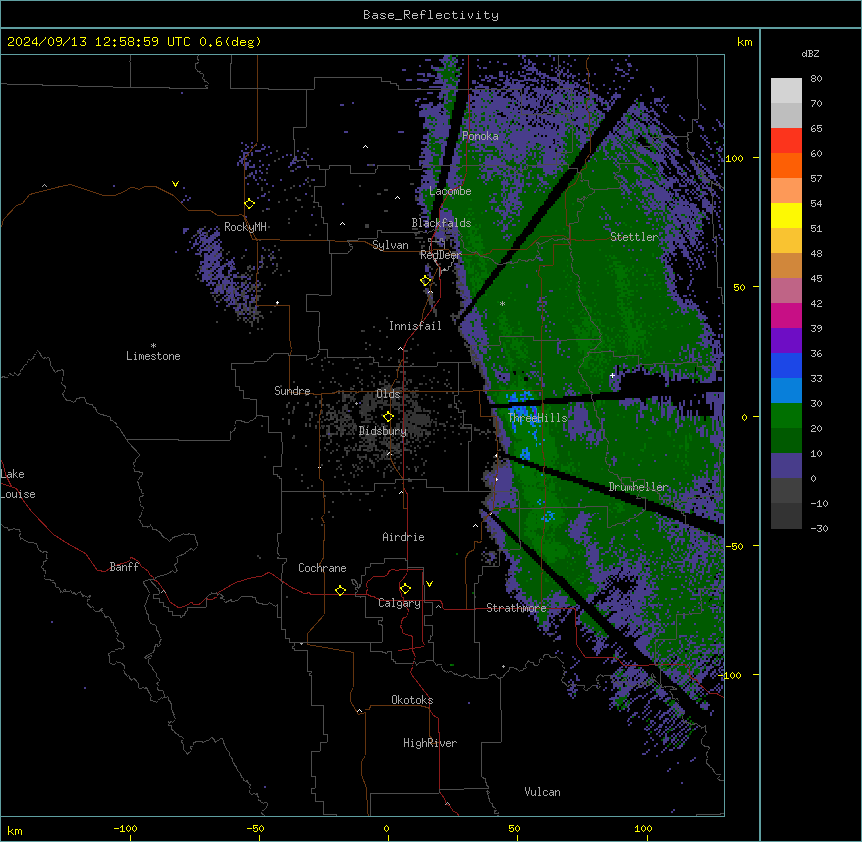The height and width of the screenshot is (842, 862).
Task: Select the red 60-65 dBZ legend swatch
Action: [786, 141]
